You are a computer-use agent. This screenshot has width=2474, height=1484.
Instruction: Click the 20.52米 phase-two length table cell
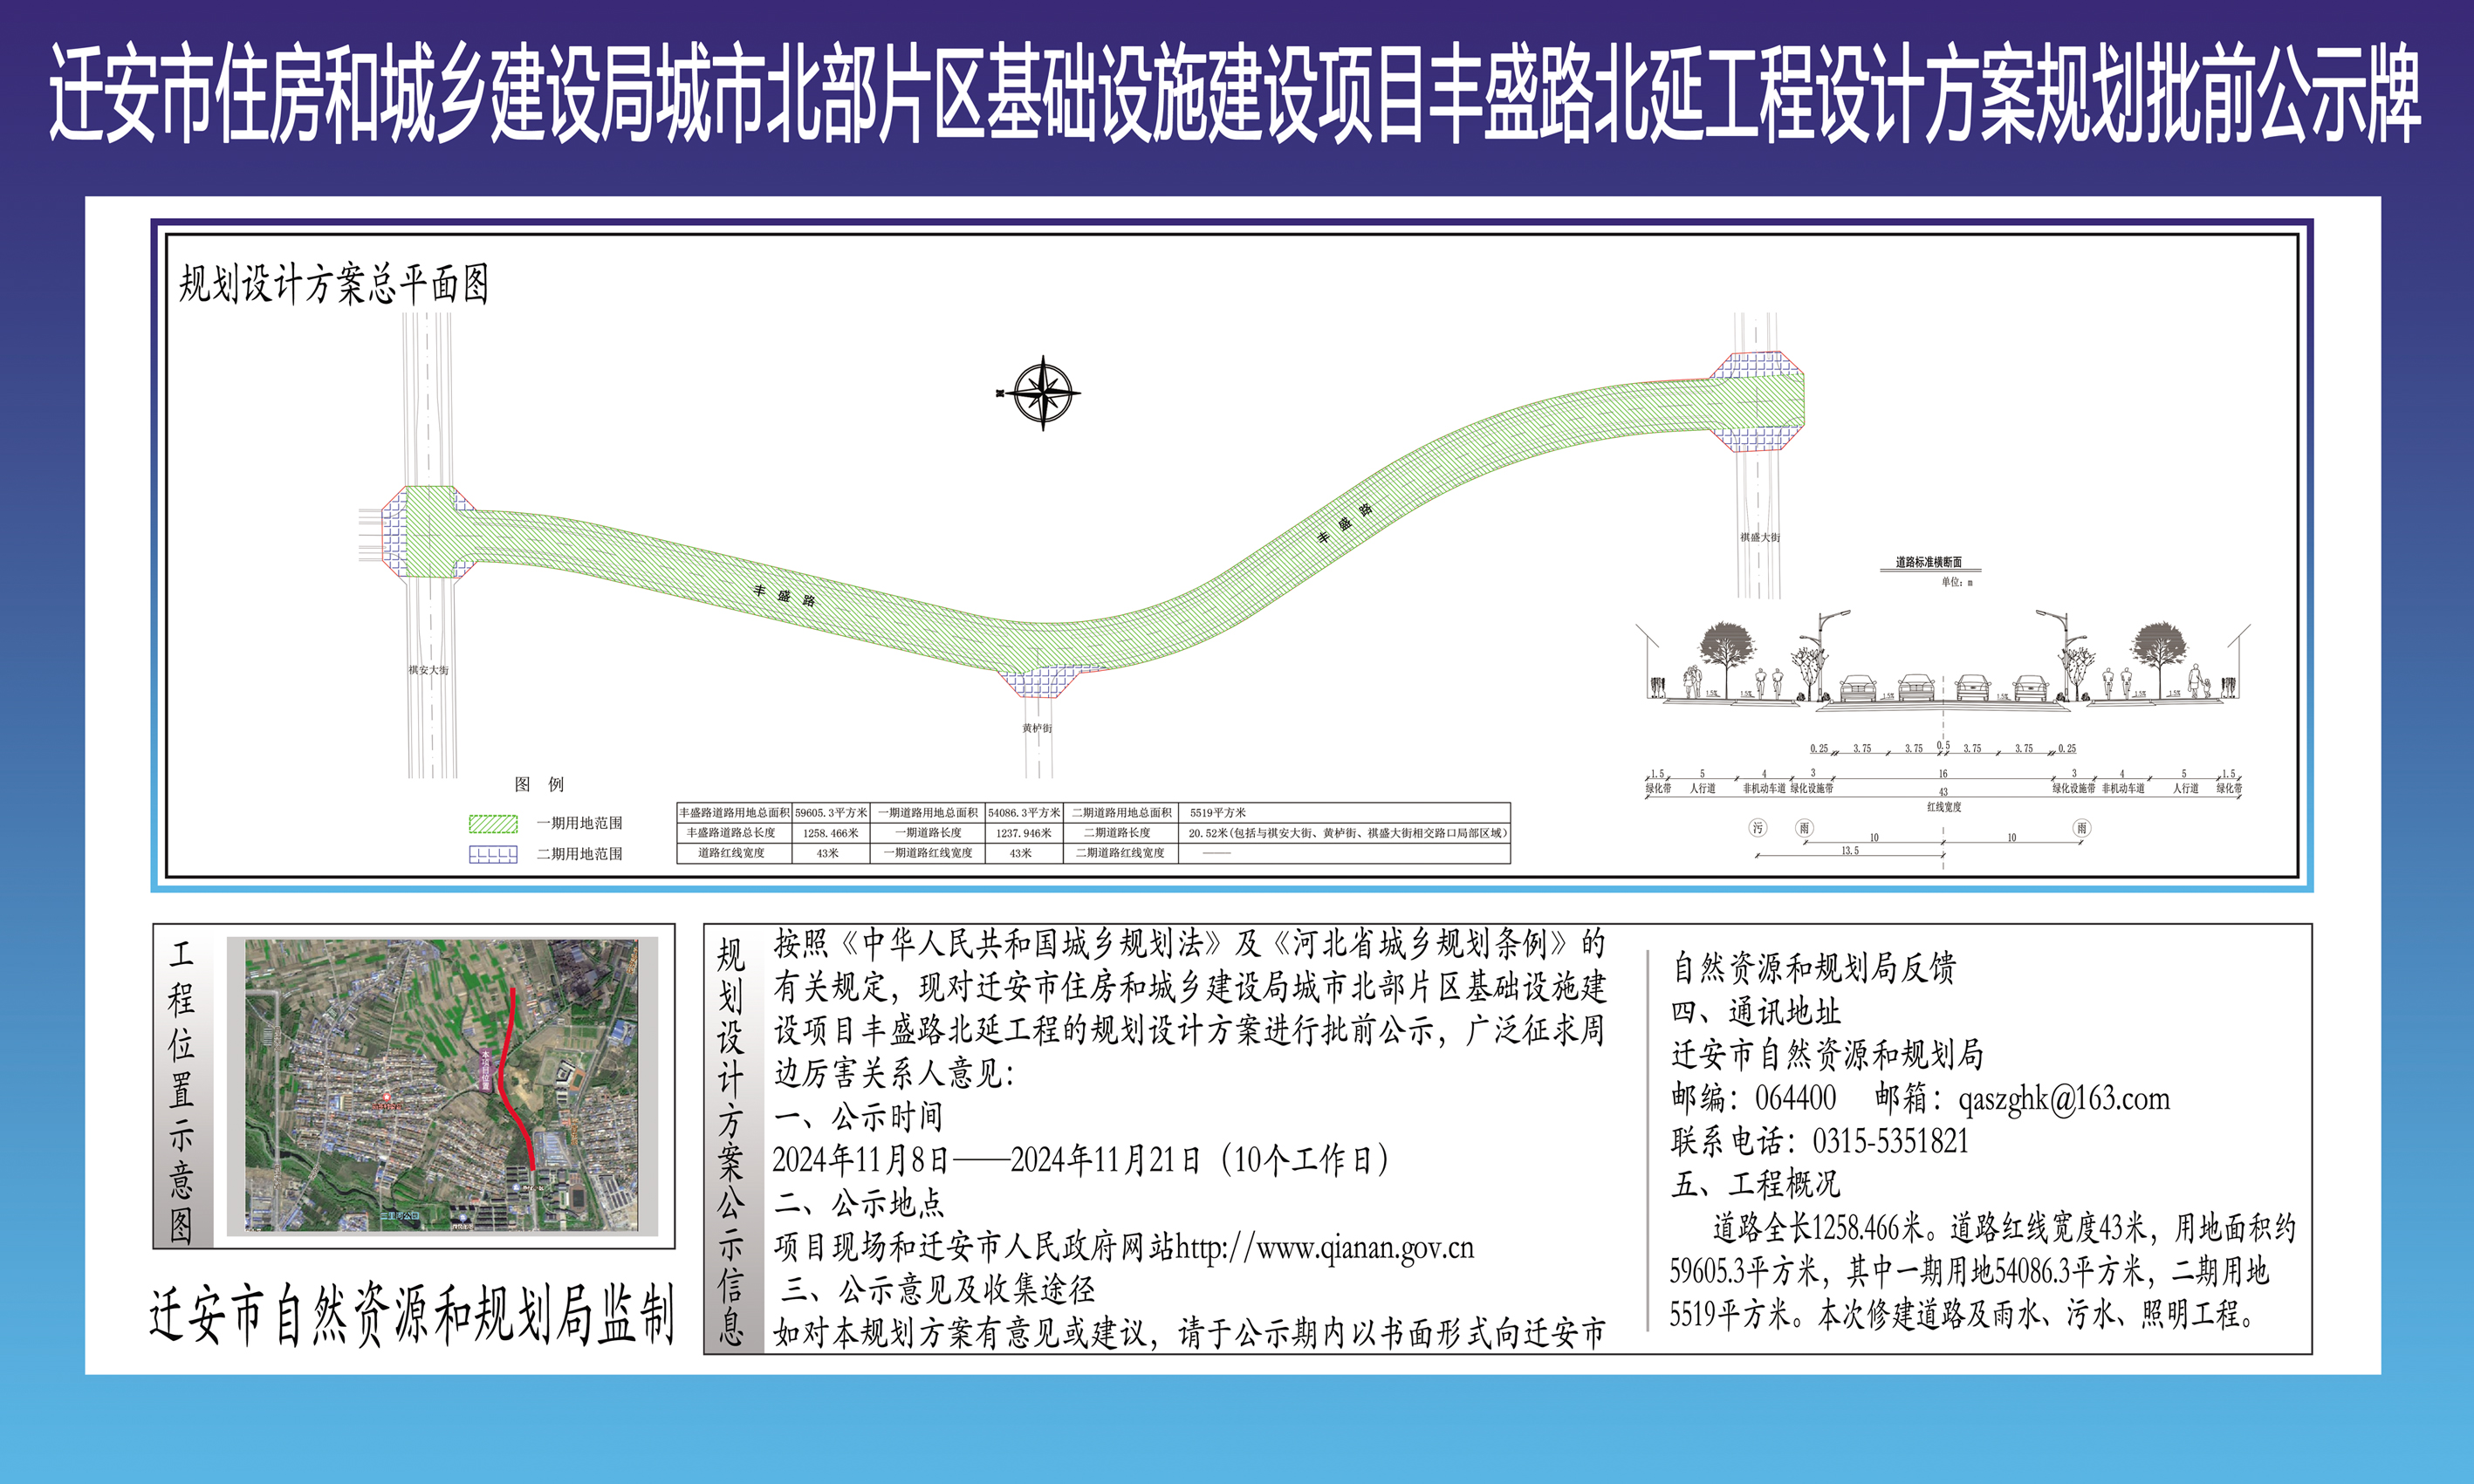click(1345, 833)
